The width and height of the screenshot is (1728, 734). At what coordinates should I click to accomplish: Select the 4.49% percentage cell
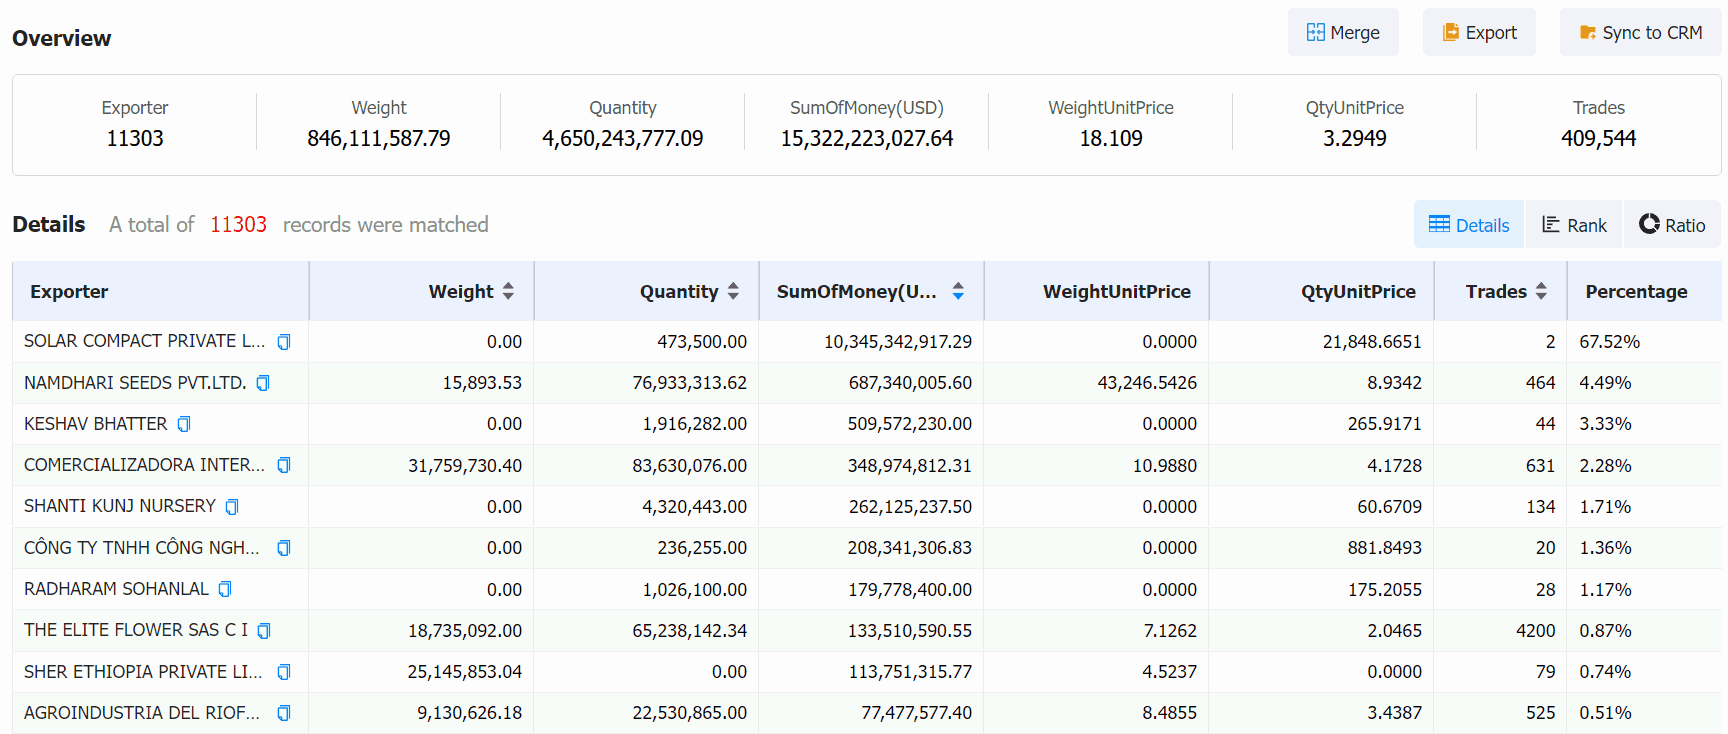point(1606,383)
